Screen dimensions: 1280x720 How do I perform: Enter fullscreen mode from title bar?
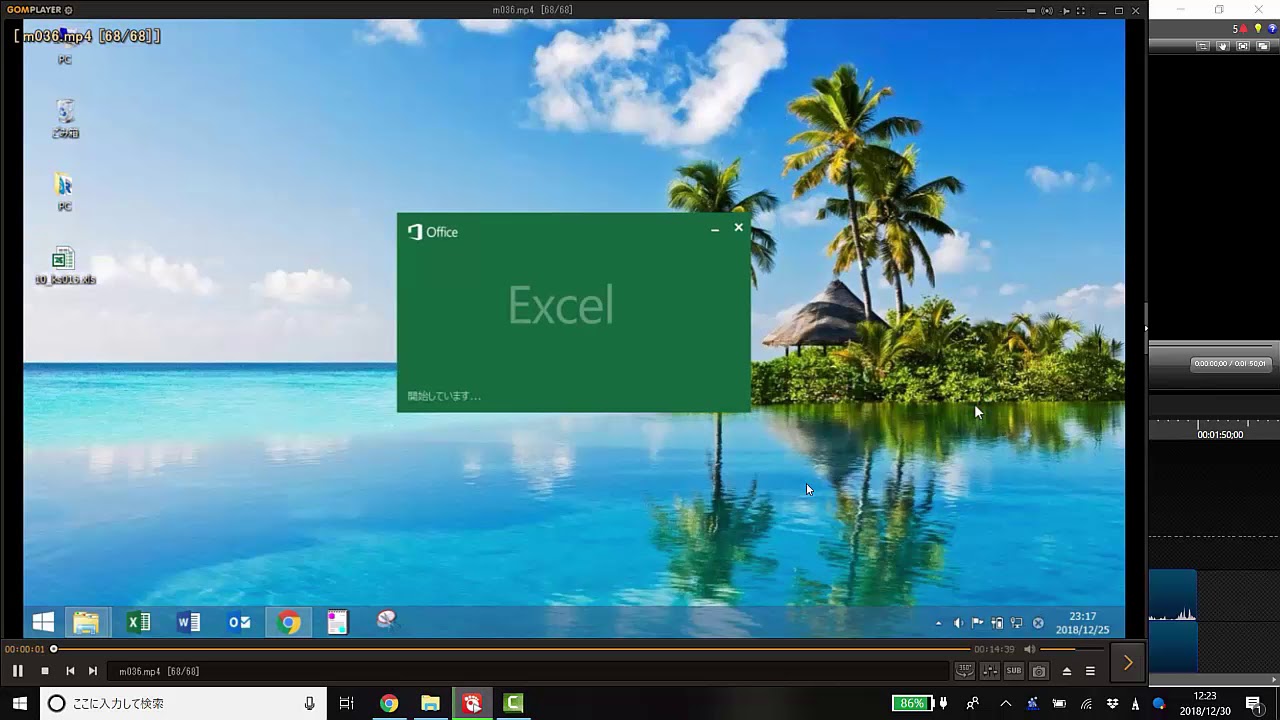[x=1081, y=11]
